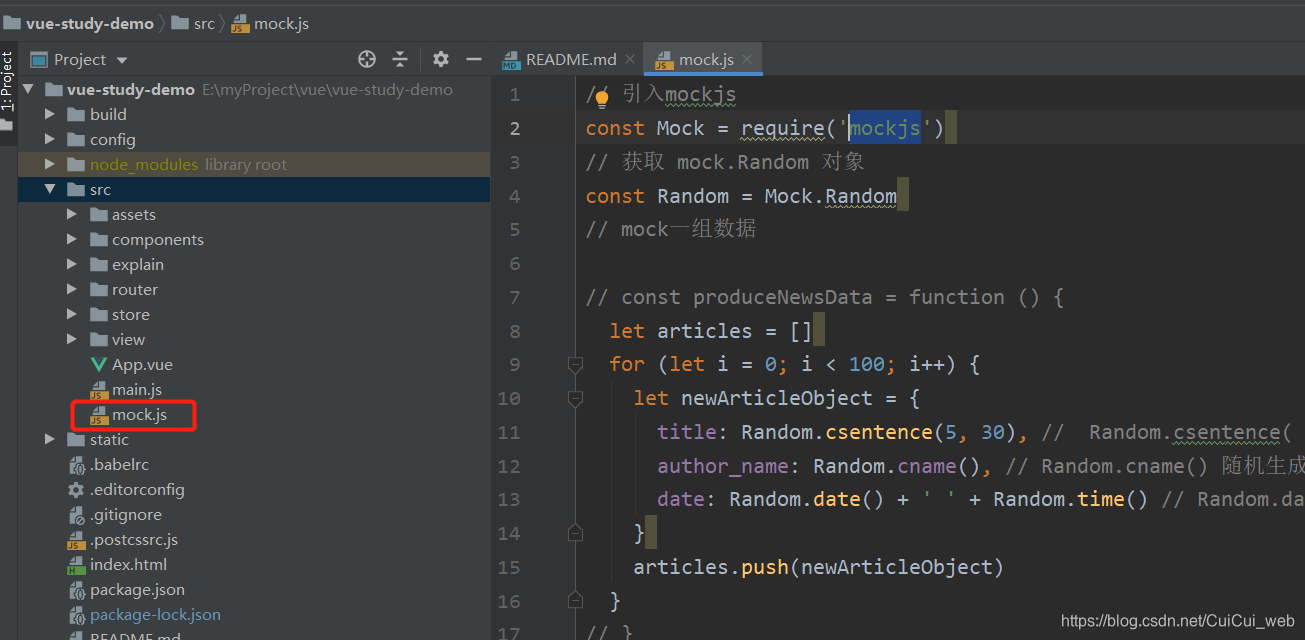This screenshot has width=1305, height=640.
Task: Select the package-lock.json file
Action: (x=155, y=615)
